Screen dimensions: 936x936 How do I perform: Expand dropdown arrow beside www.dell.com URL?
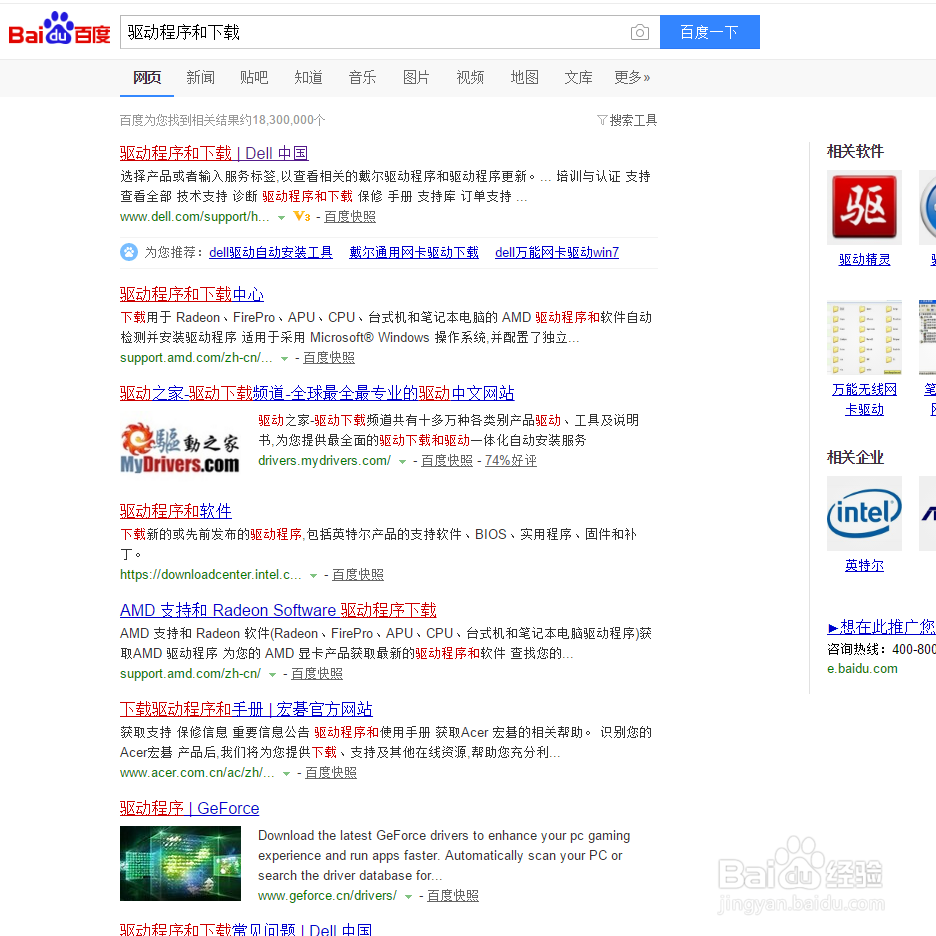coord(281,218)
